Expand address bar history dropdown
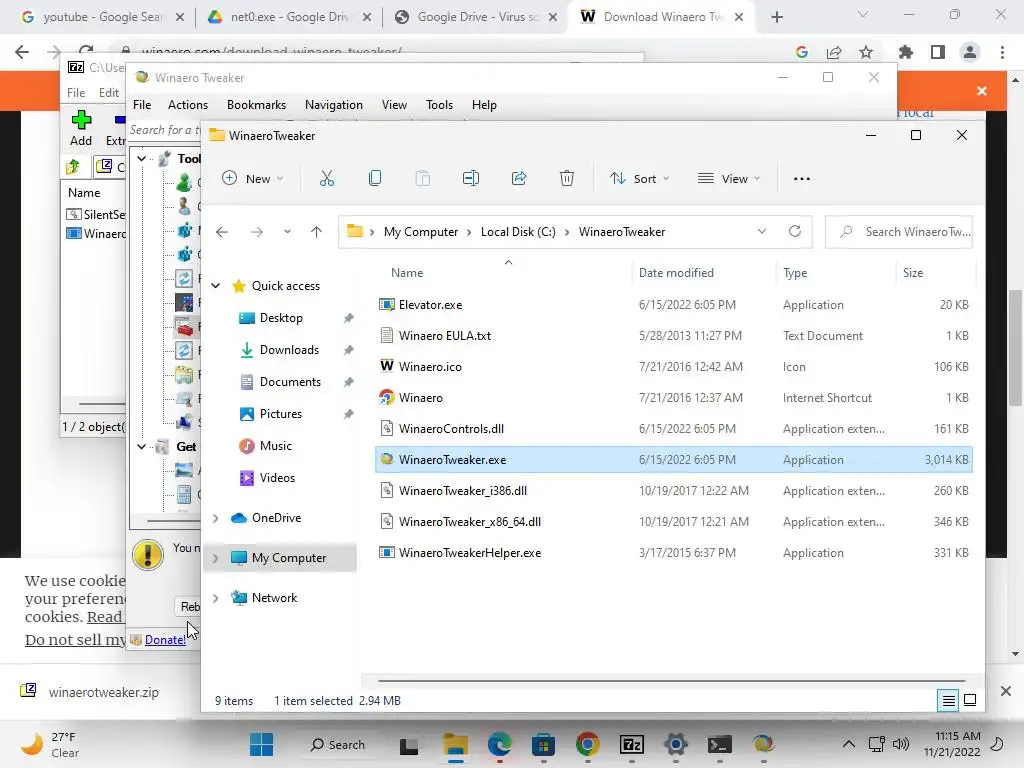Image resolution: width=1024 pixels, height=768 pixels. (x=761, y=231)
